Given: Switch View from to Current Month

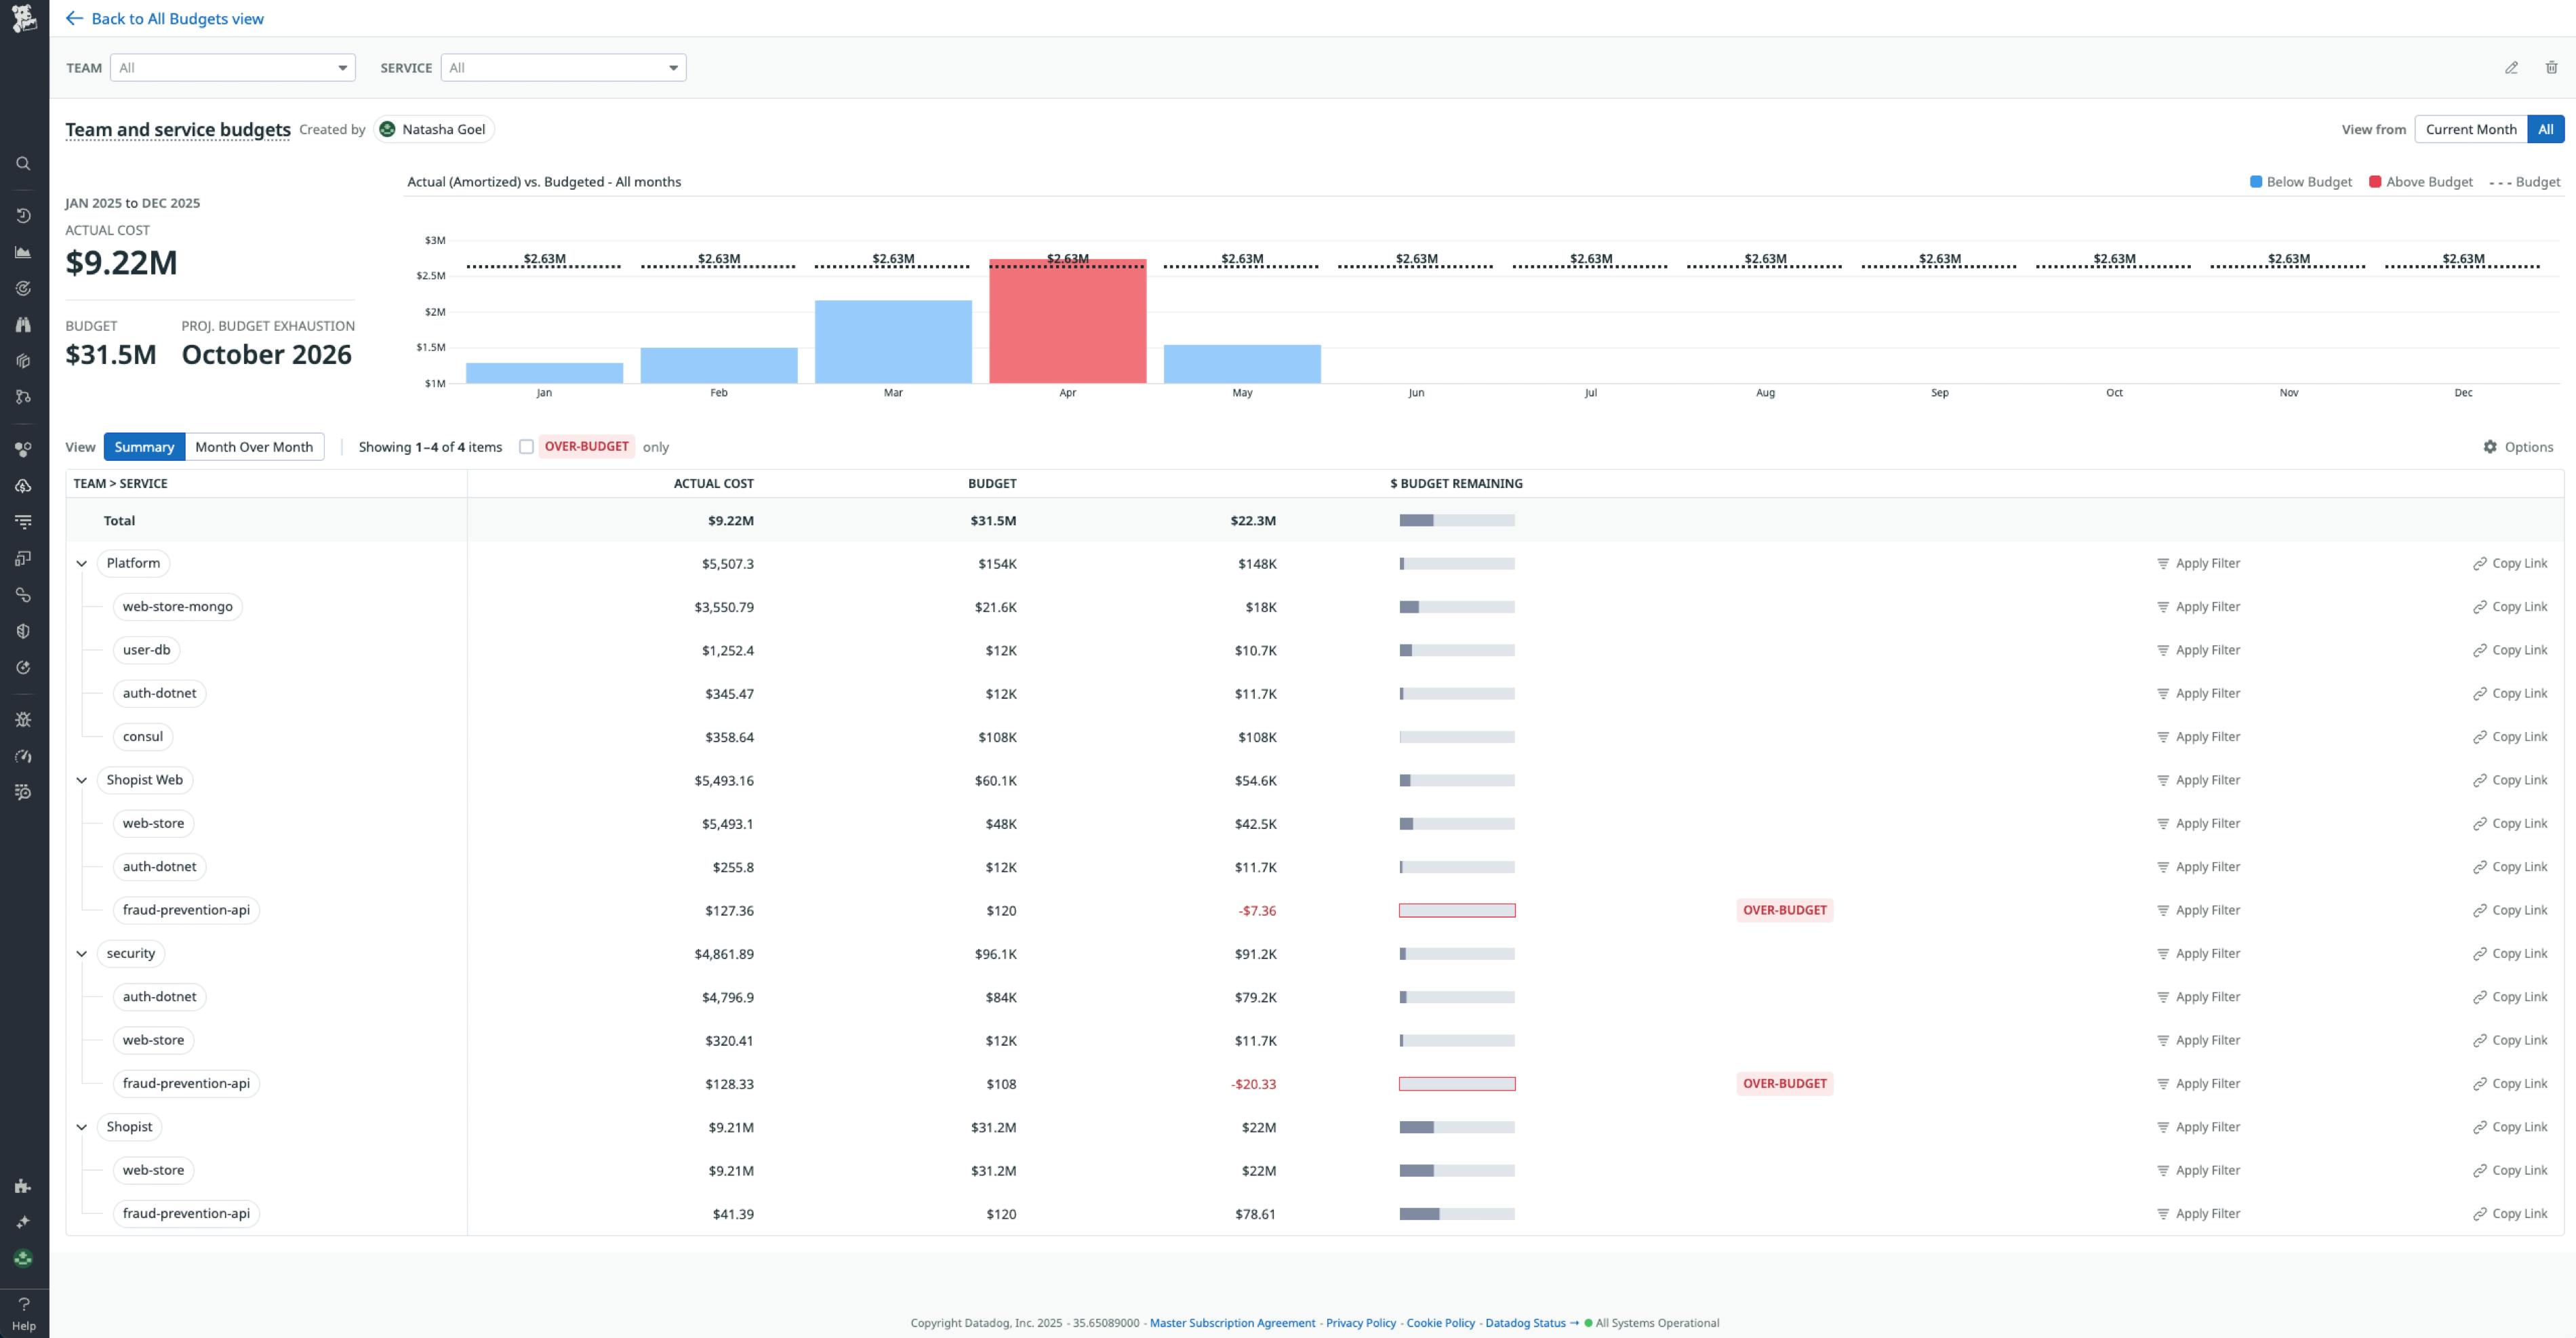Looking at the screenshot, I should click(x=2471, y=129).
